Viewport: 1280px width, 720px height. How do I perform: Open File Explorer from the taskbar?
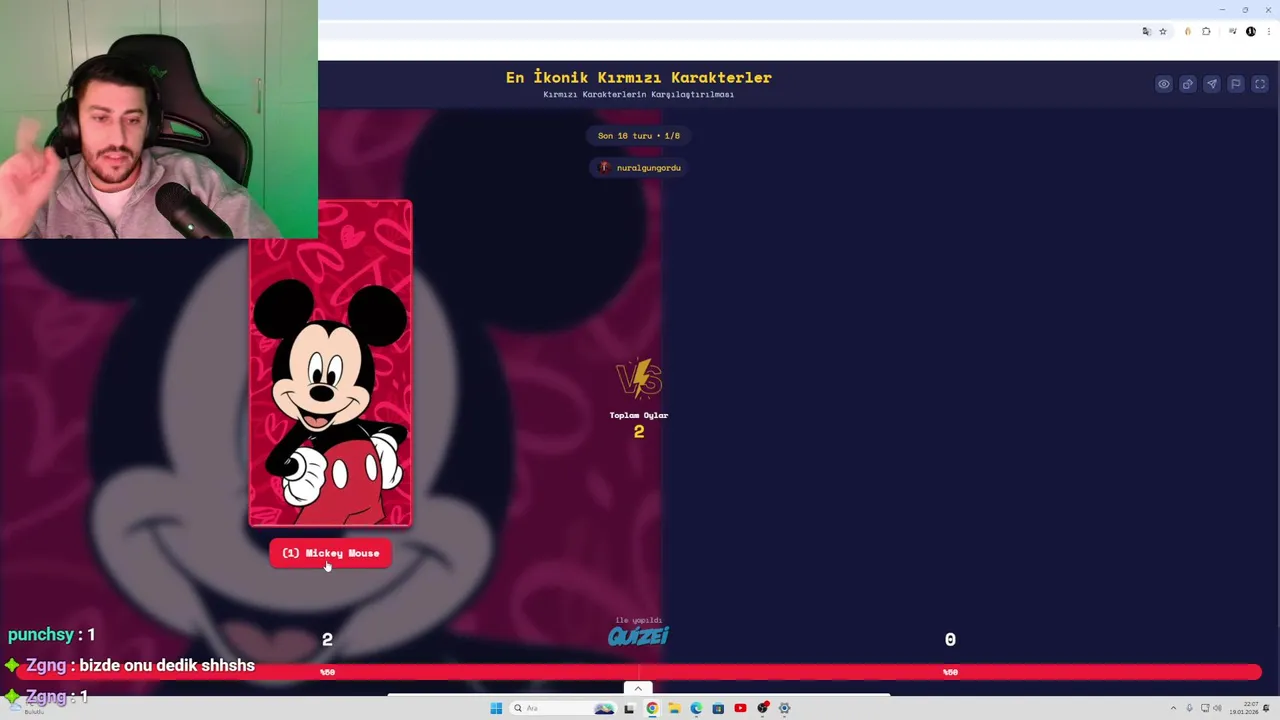[x=674, y=708]
